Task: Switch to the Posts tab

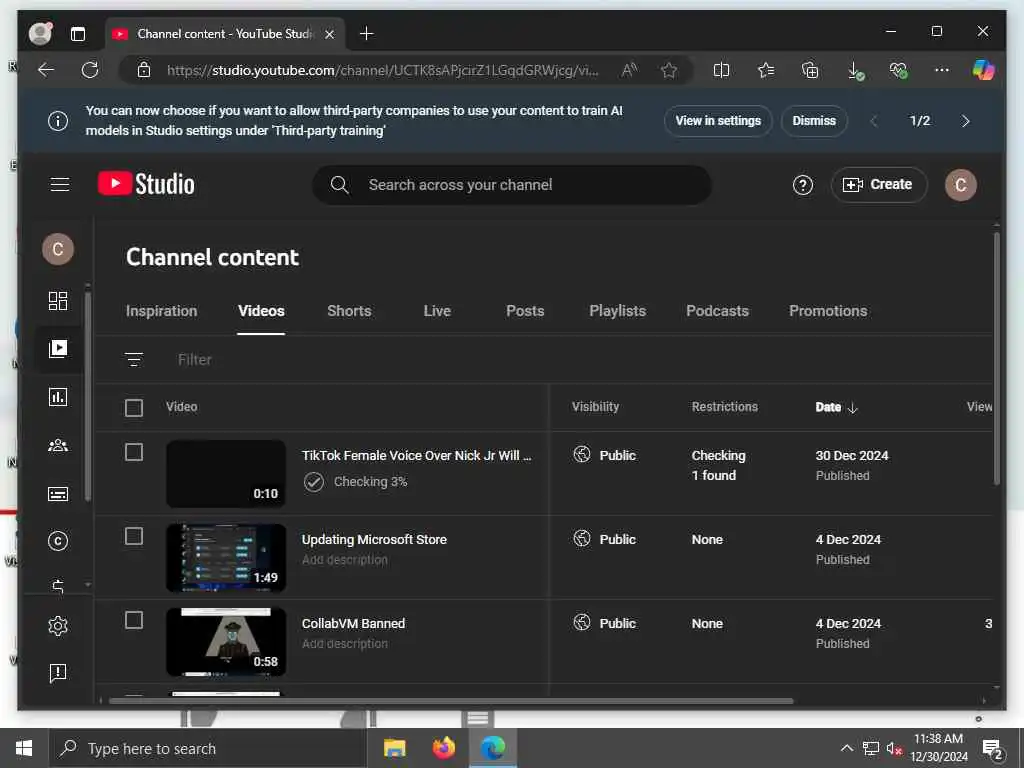Action: (525, 311)
